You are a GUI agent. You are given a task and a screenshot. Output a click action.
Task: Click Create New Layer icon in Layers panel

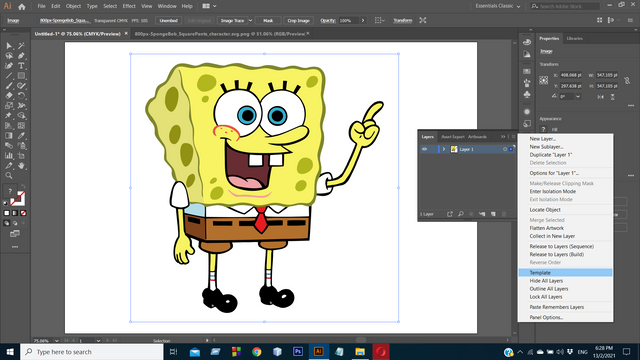[493, 214]
